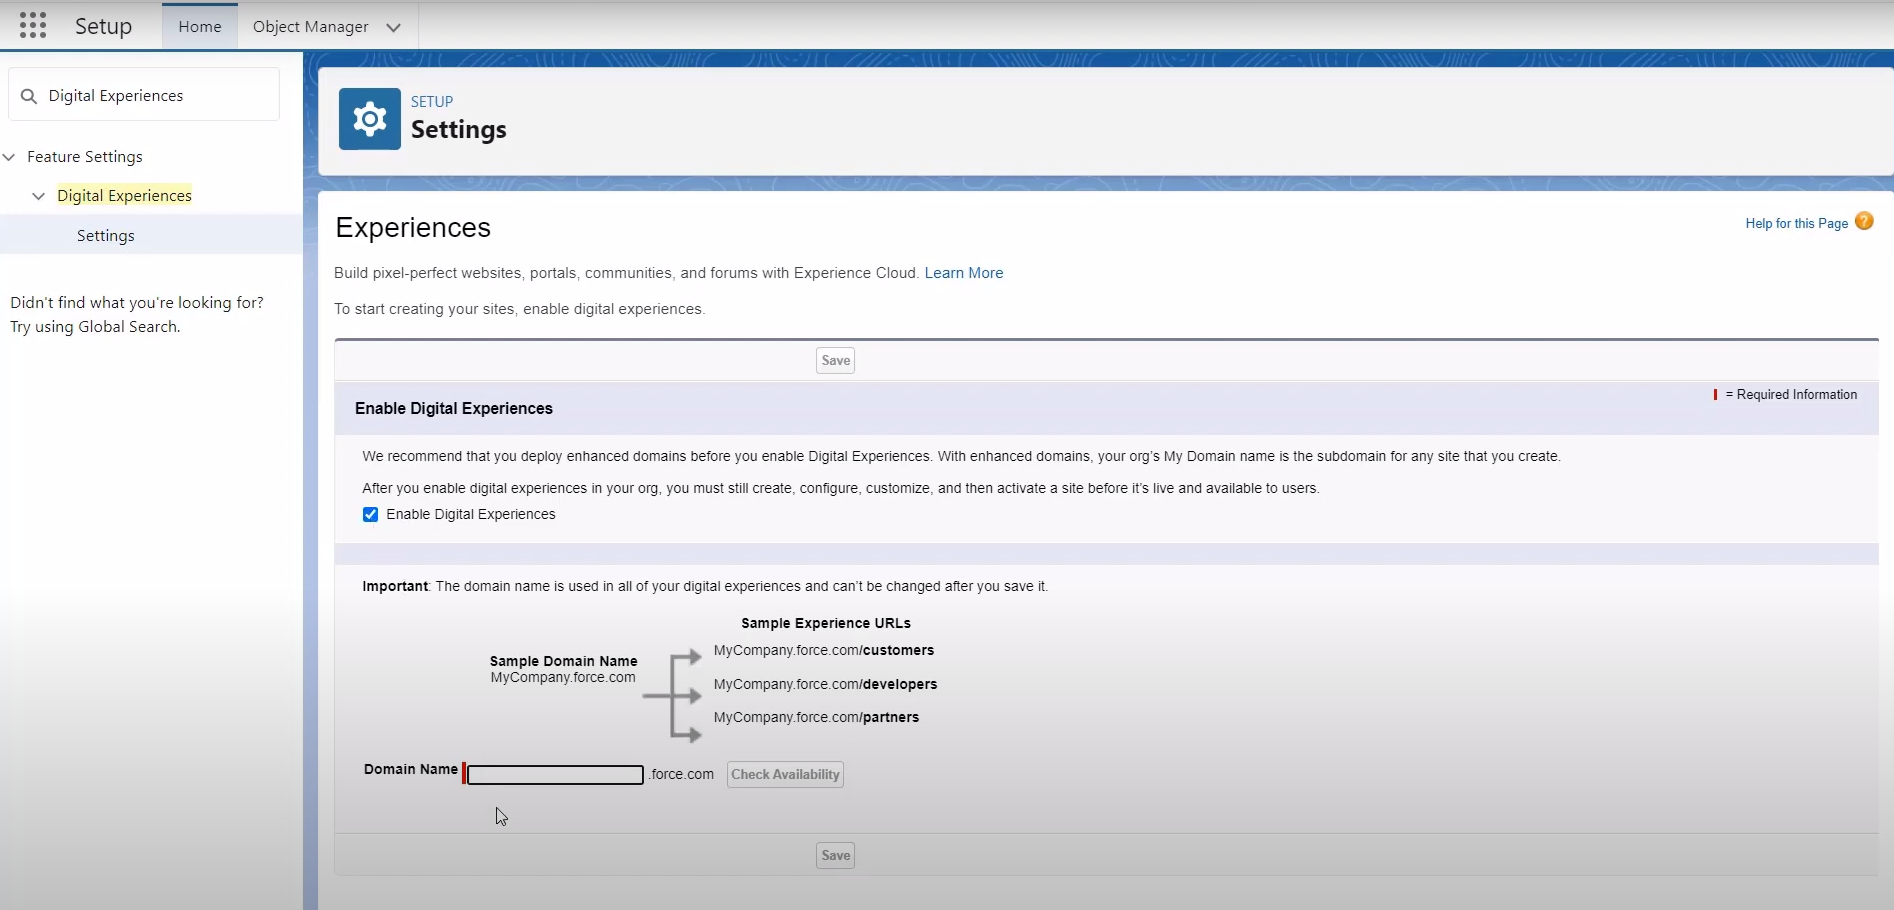Open the App Launcher grid icon
Screen dimensions: 1894x910
pyautogui.click(x=33, y=26)
